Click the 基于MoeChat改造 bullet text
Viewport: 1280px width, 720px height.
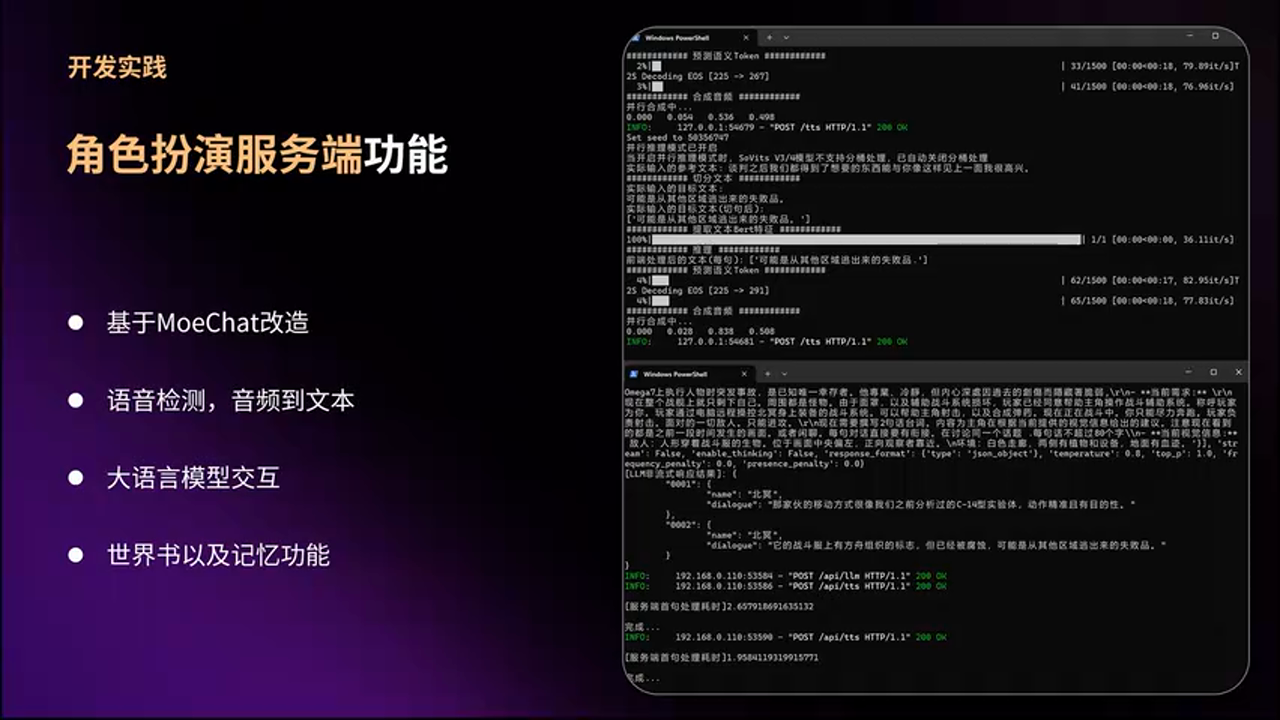tap(207, 323)
